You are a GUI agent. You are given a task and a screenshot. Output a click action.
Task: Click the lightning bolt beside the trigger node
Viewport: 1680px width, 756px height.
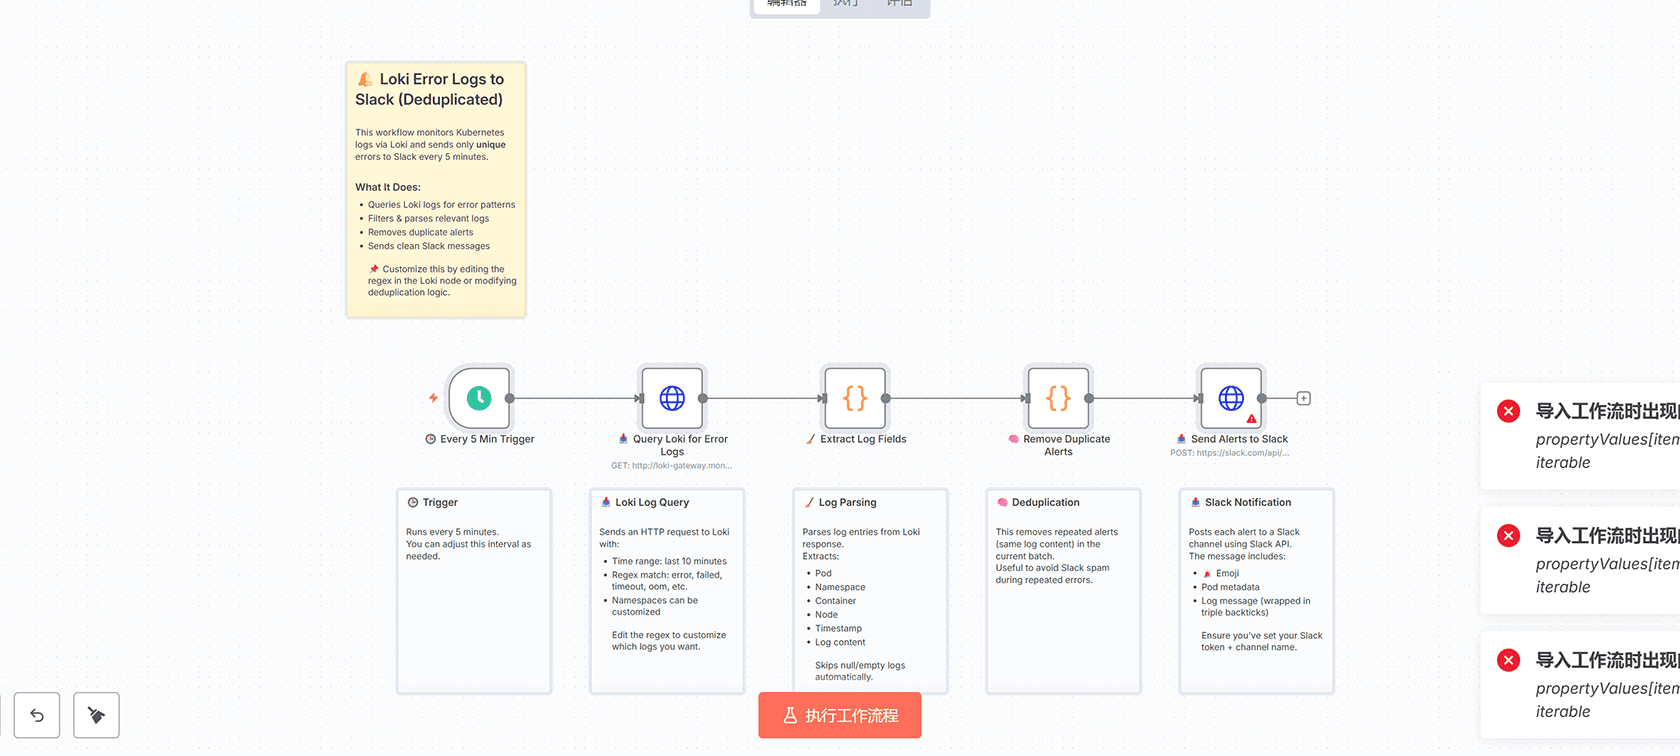click(433, 398)
